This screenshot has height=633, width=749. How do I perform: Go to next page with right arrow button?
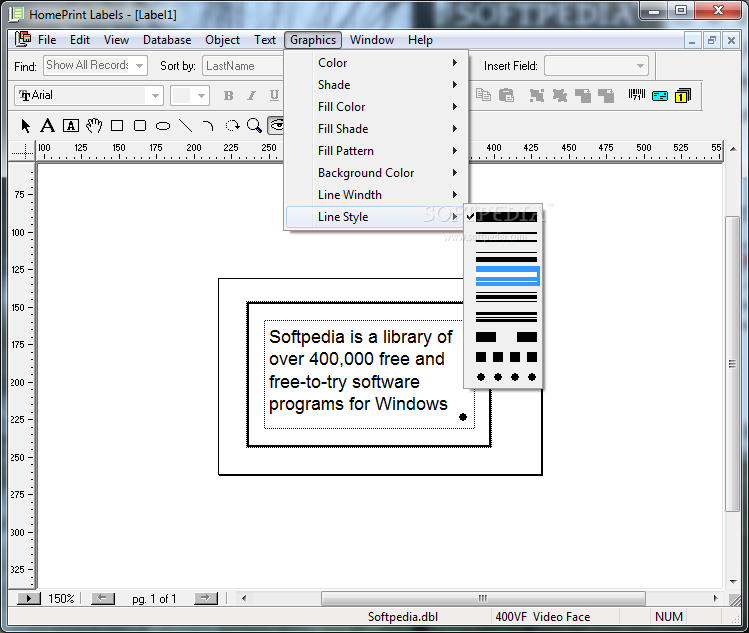point(205,598)
